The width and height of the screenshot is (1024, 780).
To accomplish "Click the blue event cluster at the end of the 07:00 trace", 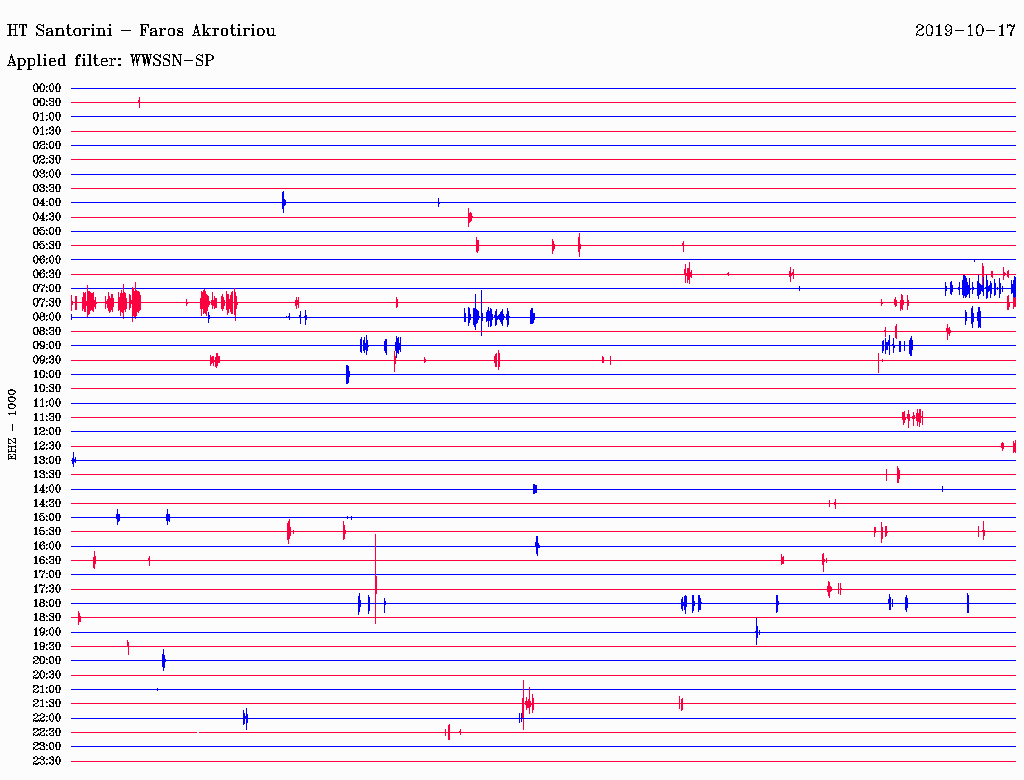I will tap(980, 287).
